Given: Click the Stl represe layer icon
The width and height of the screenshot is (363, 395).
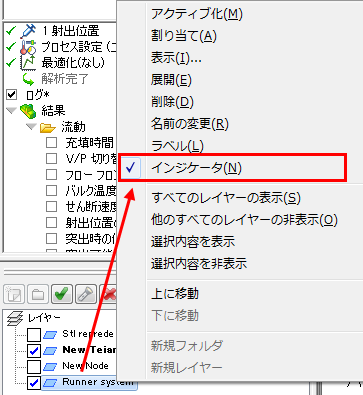Looking at the screenshot, I should [x=50, y=334].
